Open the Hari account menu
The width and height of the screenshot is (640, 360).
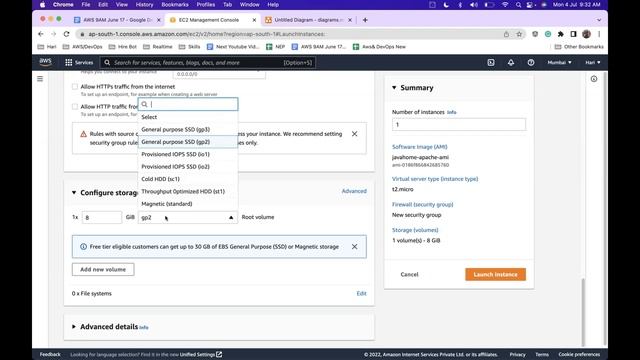pyautogui.click(x=593, y=62)
